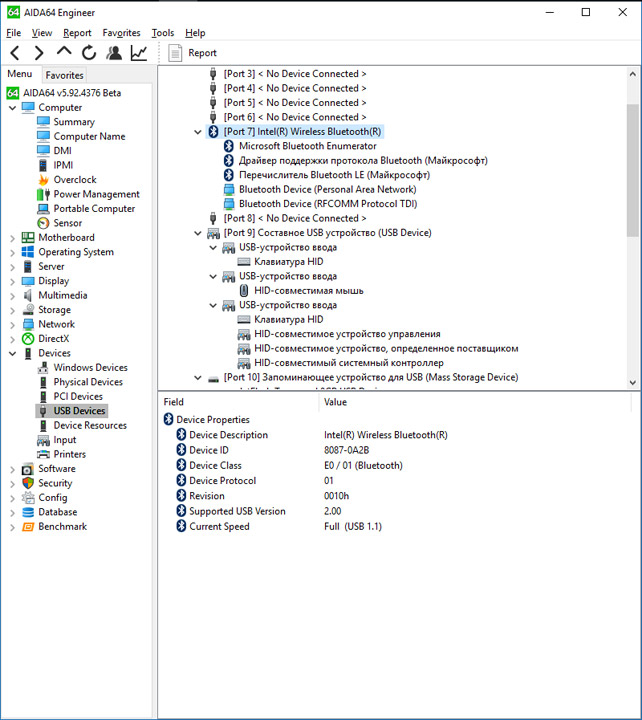Open the Help menu
Image resolution: width=642 pixels, height=720 pixels.
[195, 33]
